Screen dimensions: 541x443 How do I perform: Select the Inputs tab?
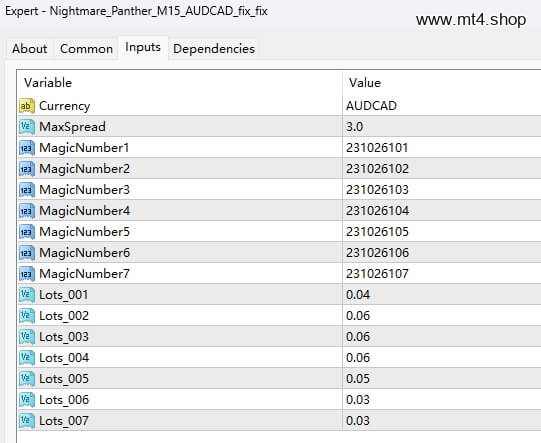click(143, 47)
